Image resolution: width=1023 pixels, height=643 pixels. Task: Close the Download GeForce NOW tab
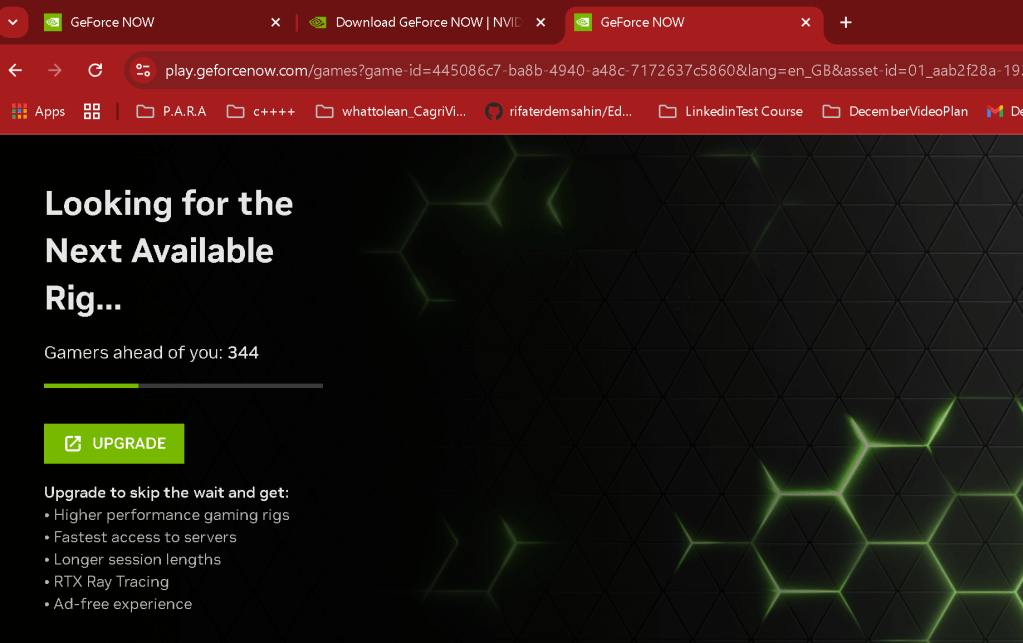pyautogui.click(x=540, y=22)
